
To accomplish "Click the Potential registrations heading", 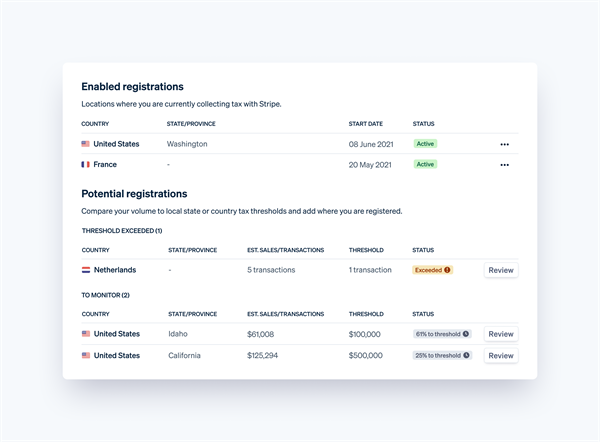I will click(134, 194).
